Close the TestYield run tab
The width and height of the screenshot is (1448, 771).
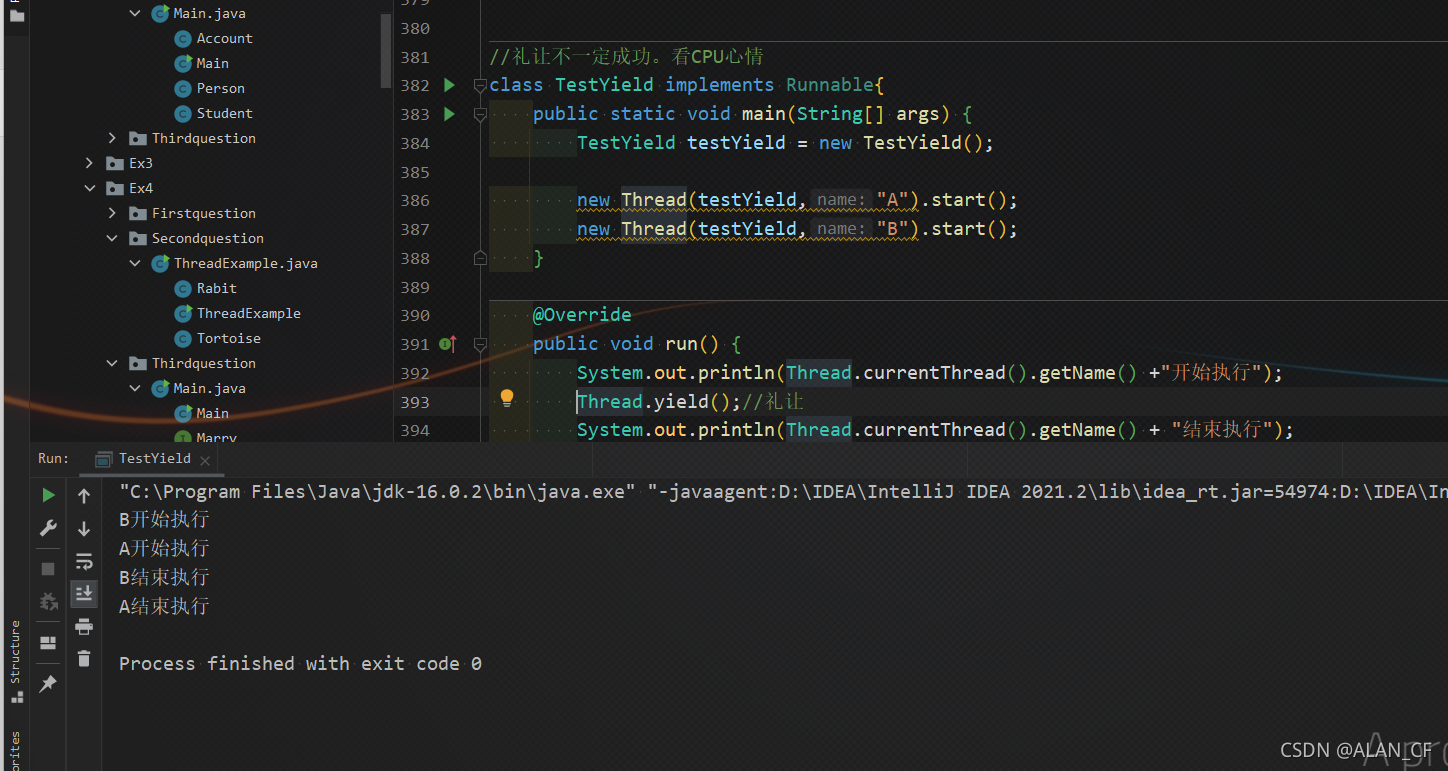point(205,460)
